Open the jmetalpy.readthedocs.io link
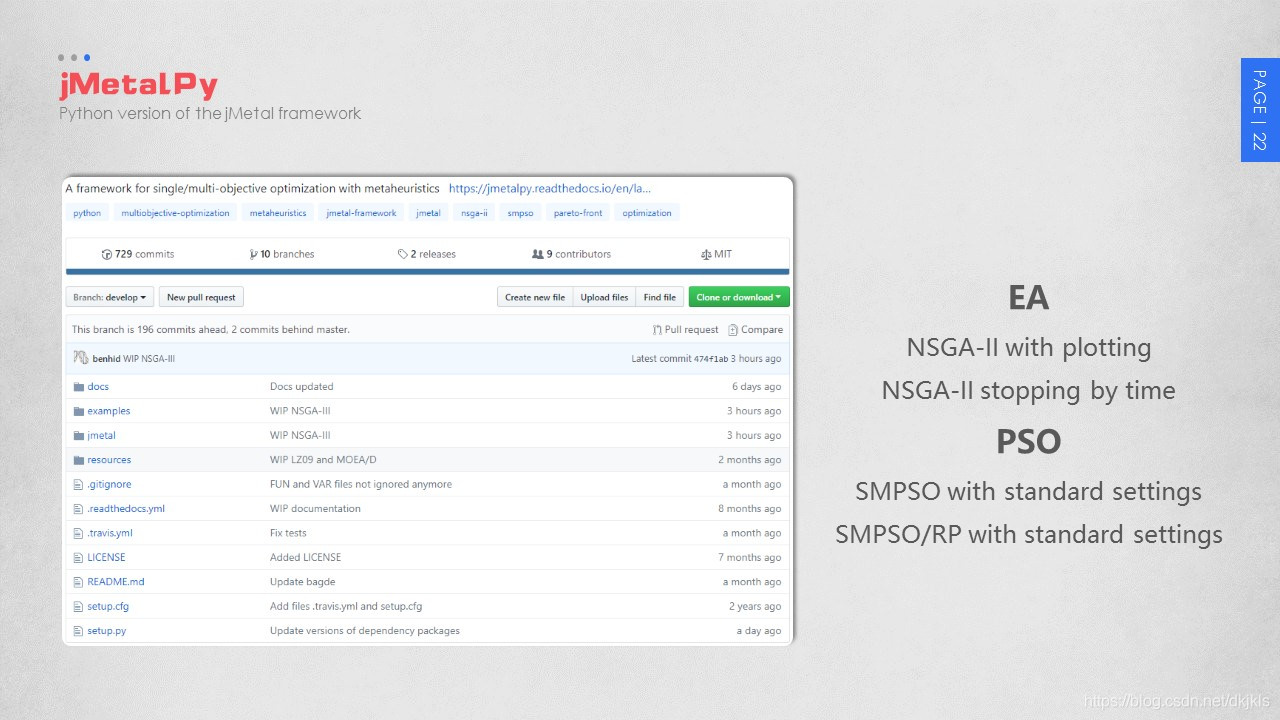The height and width of the screenshot is (720, 1280). (x=550, y=188)
